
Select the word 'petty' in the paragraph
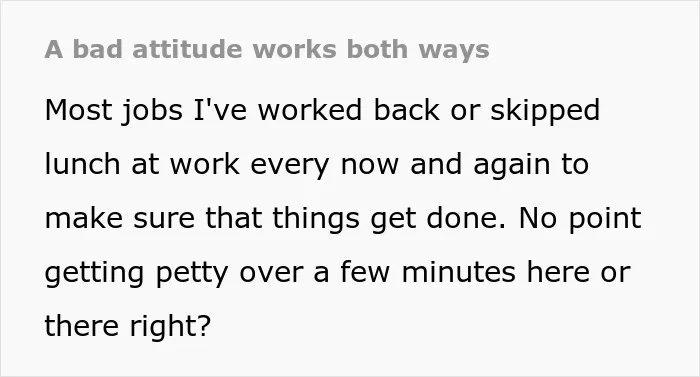pyautogui.click(x=192, y=274)
